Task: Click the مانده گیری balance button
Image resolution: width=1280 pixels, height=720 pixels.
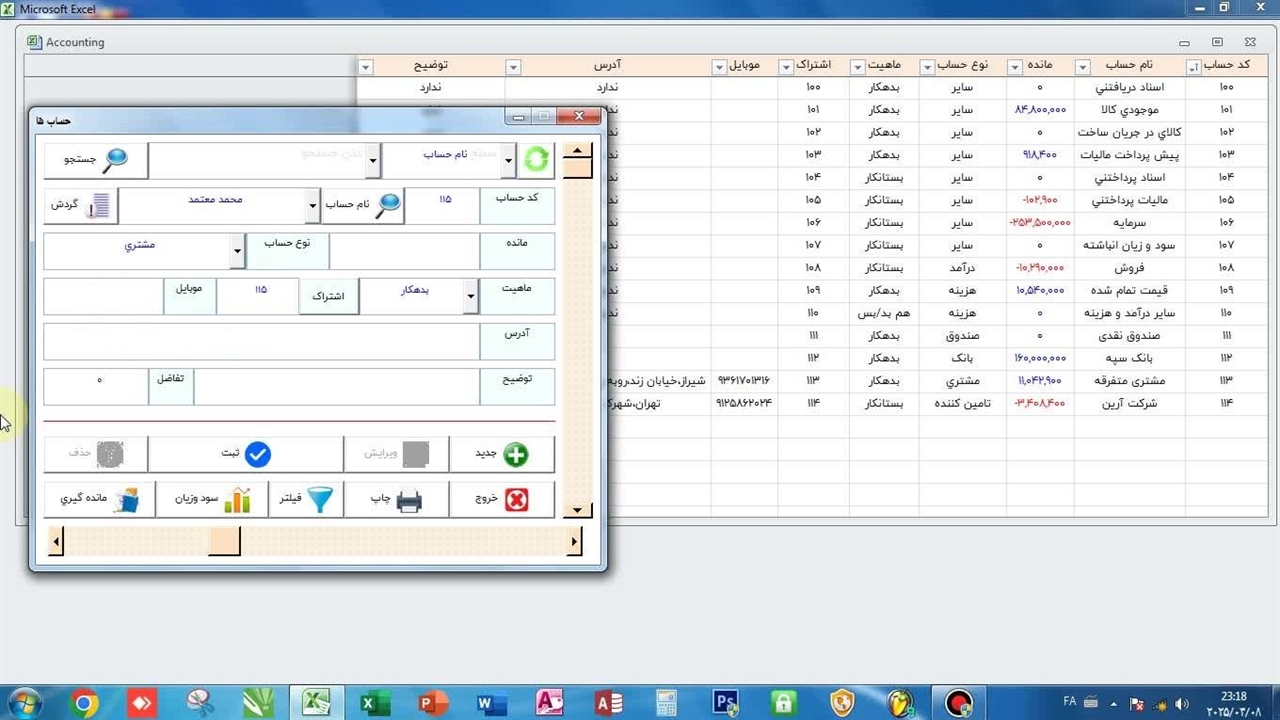Action: pyautogui.click(x=99, y=500)
